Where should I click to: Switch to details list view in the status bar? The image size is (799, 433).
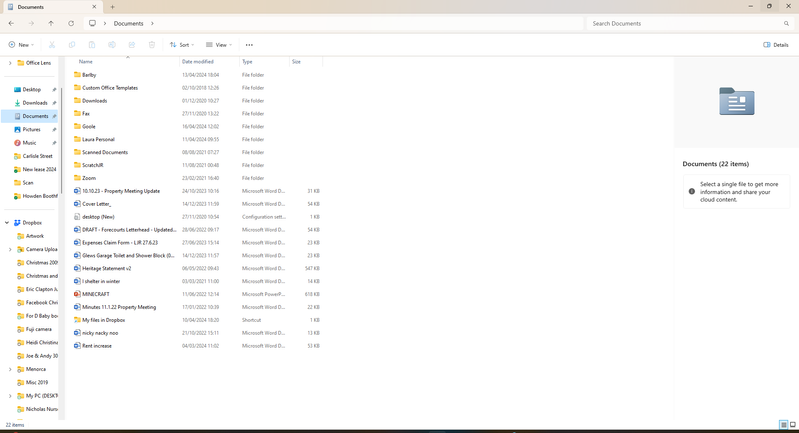point(783,425)
